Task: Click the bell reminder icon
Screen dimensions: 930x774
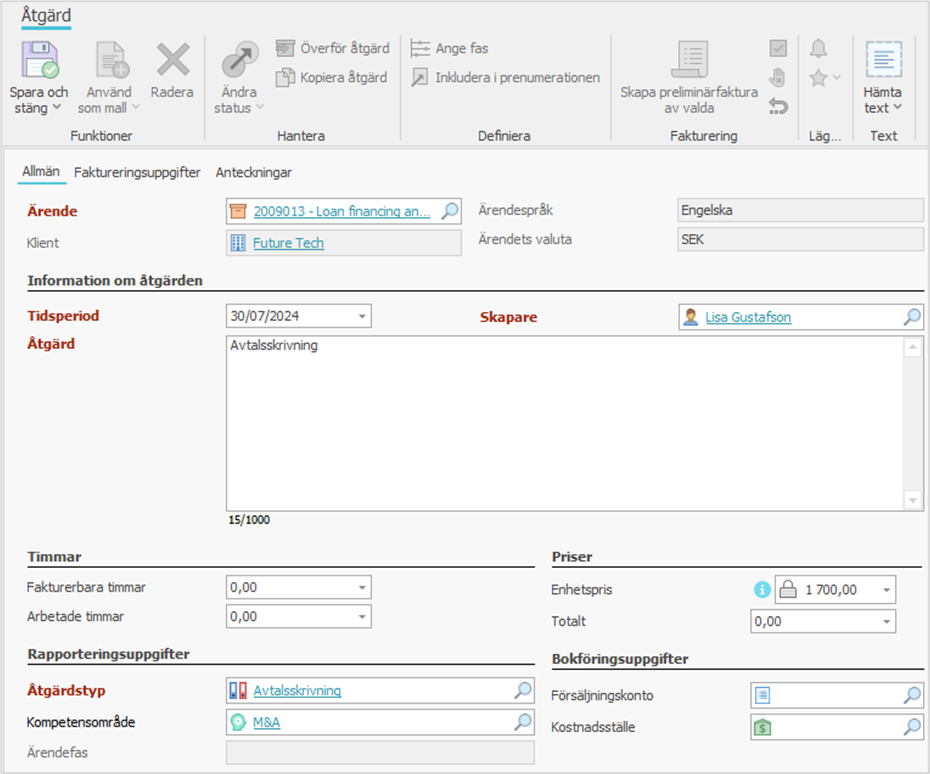Action: pyautogui.click(x=818, y=48)
